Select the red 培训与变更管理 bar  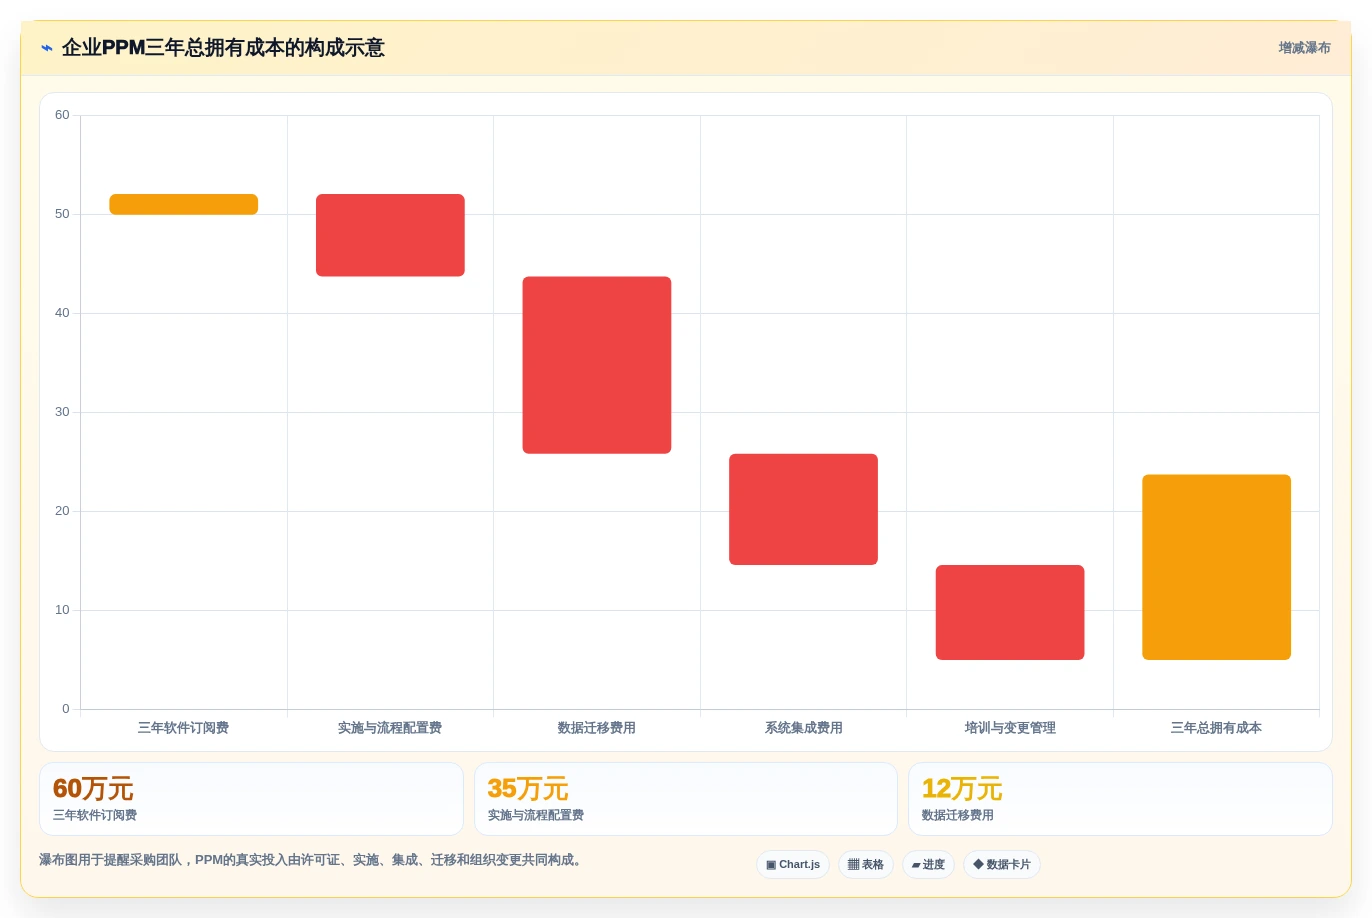tap(1010, 612)
